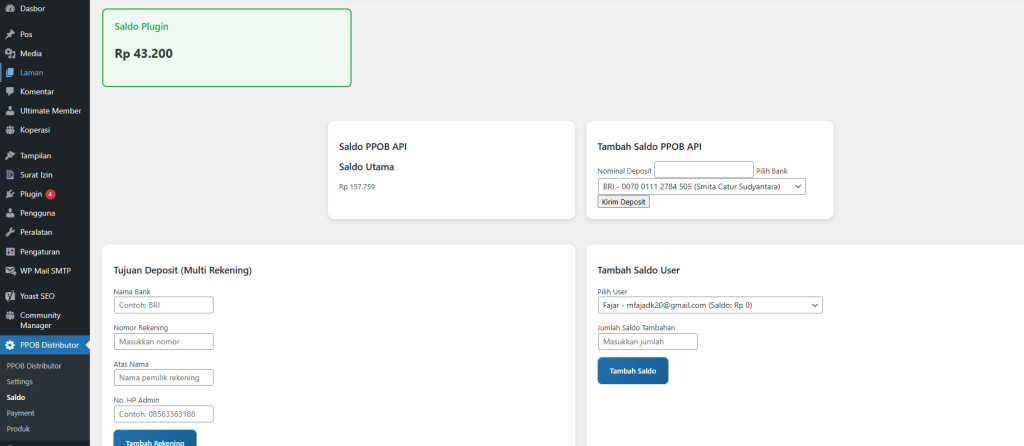Click the Plugin plug icon
The width and height of the screenshot is (1024, 446).
click(9, 194)
